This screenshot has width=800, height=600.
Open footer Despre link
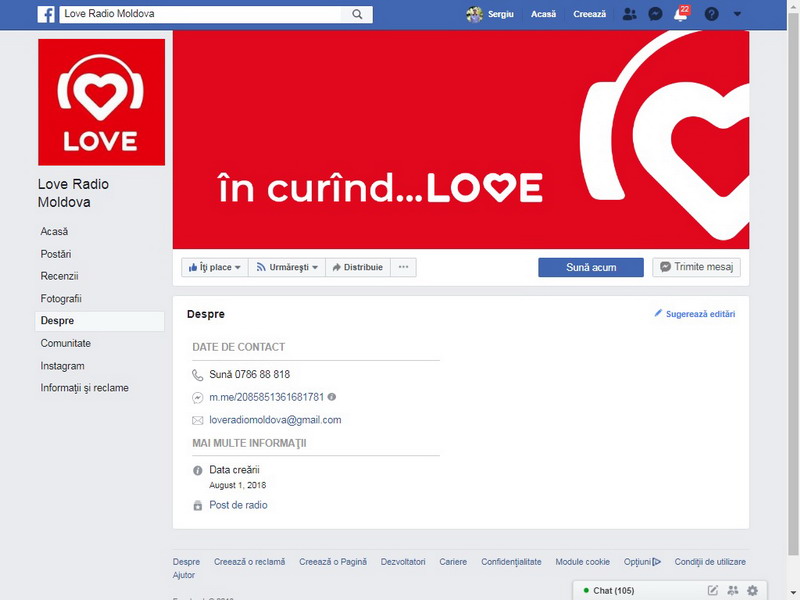coord(186,562)
